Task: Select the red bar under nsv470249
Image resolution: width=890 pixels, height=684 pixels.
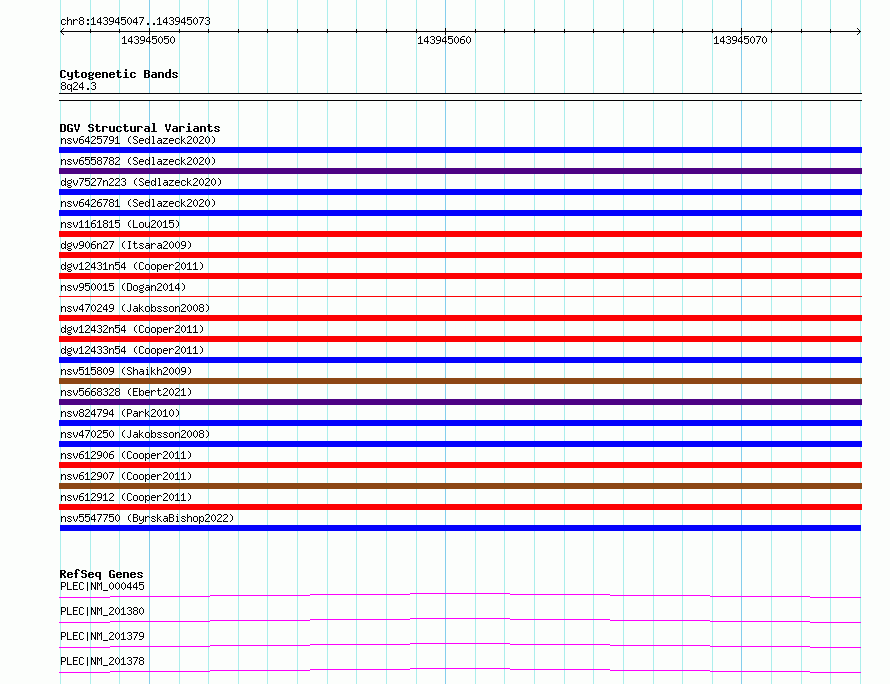Action: [x=460, y=318]
